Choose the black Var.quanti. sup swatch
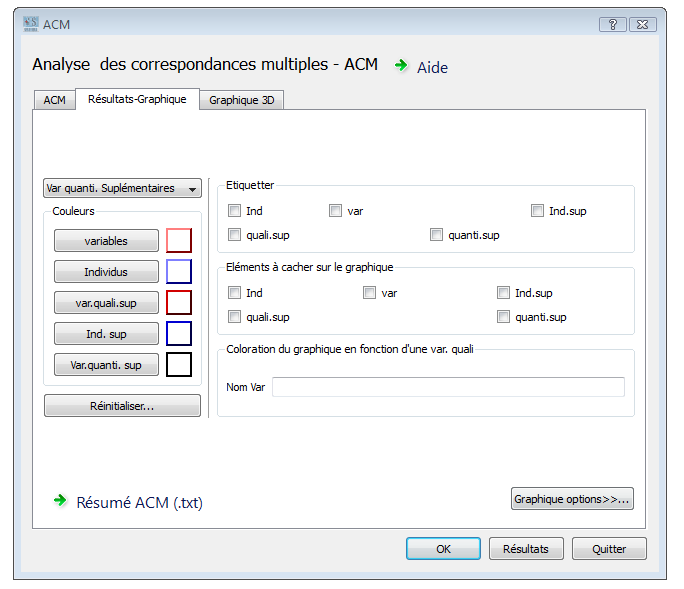The width and height of the screenshot is (684, 589). (x=179, y=364)
